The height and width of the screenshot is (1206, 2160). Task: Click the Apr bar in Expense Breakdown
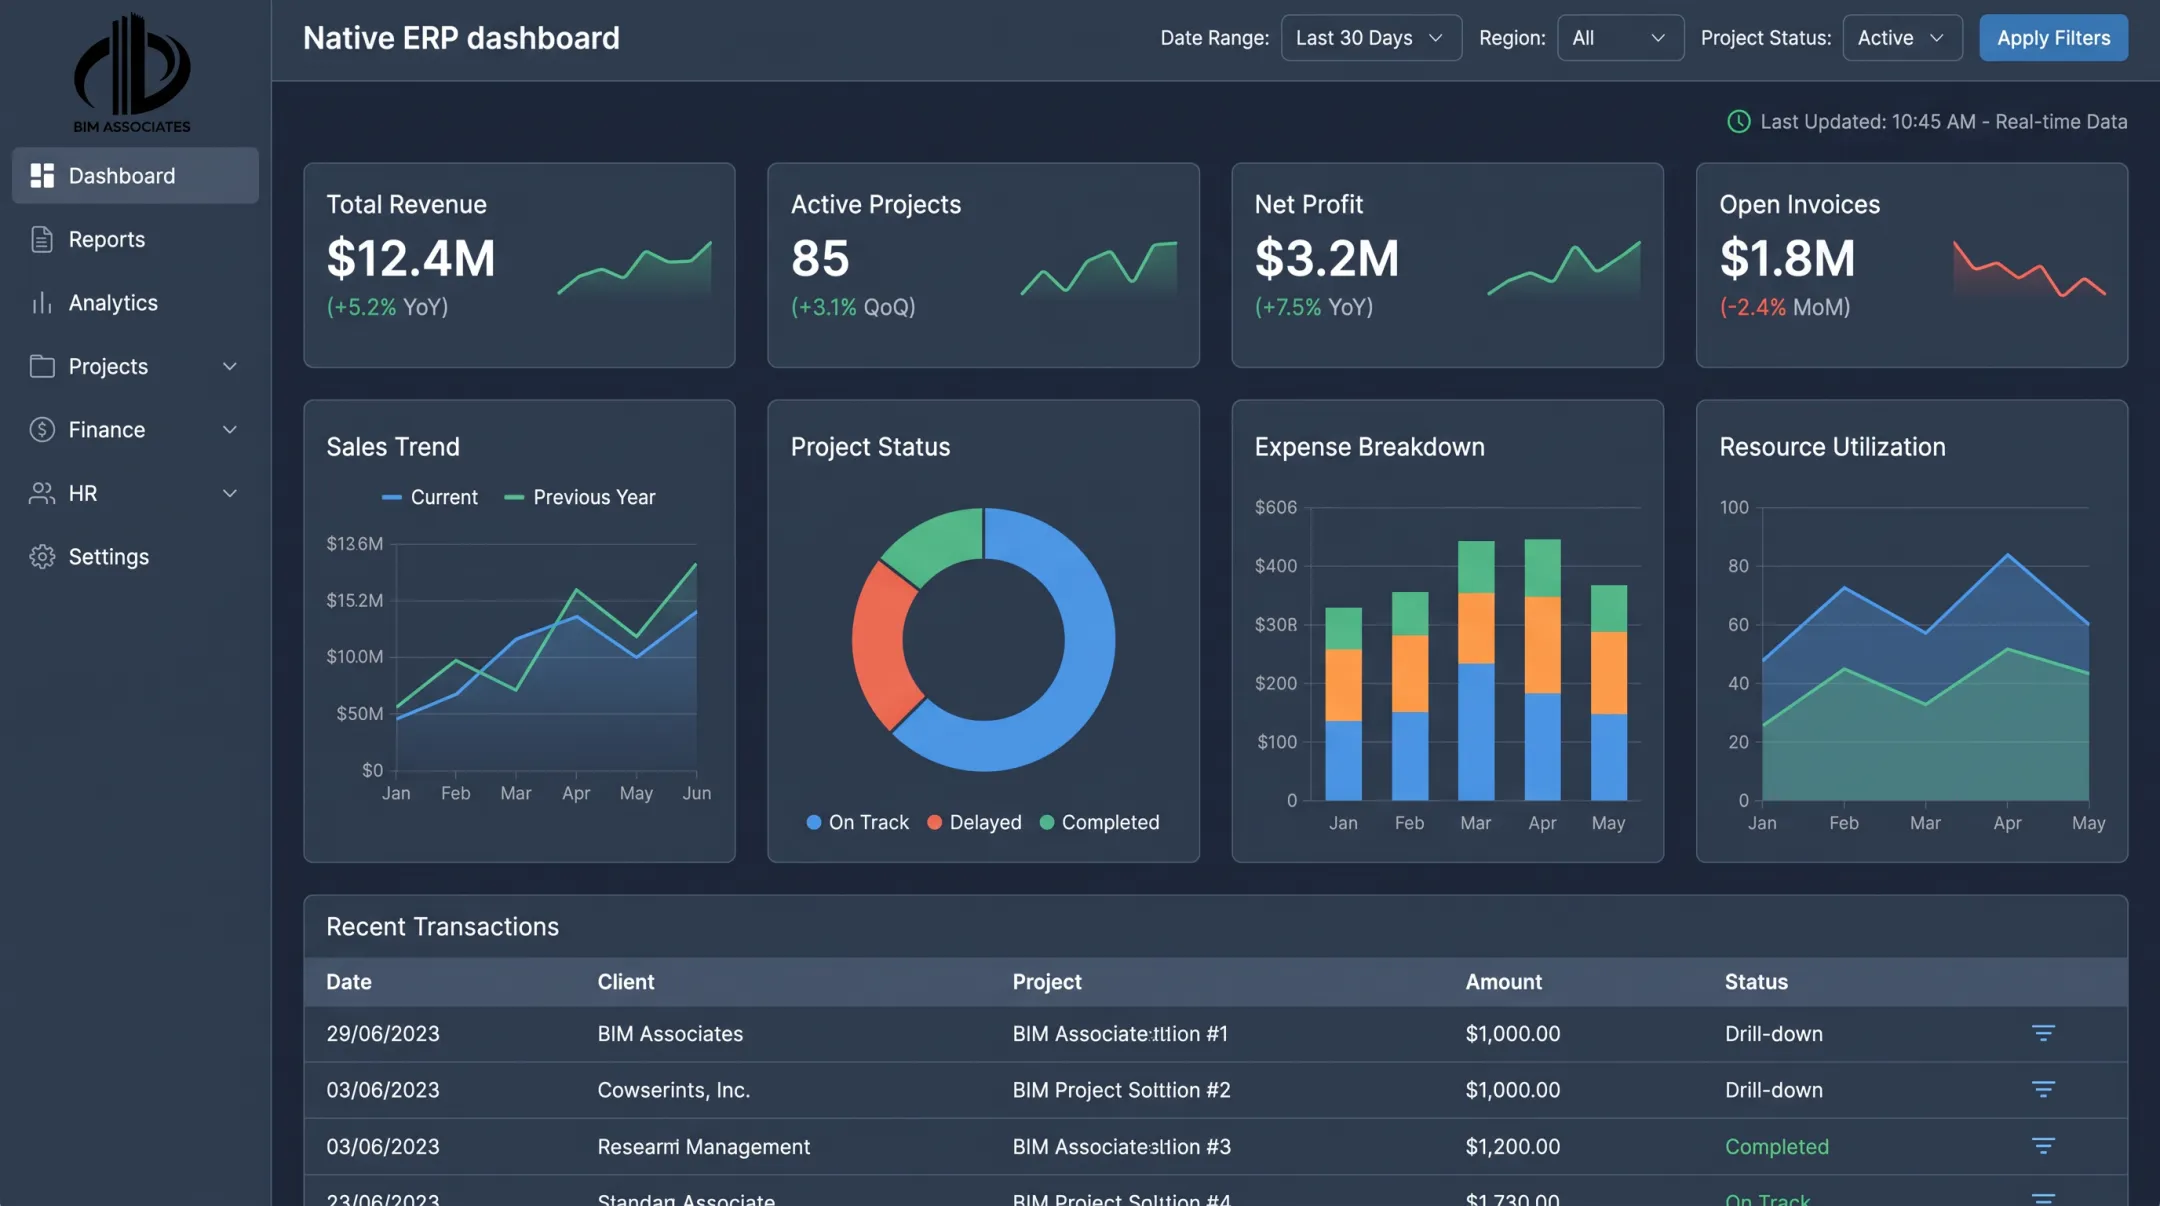tap(1542, 669)
